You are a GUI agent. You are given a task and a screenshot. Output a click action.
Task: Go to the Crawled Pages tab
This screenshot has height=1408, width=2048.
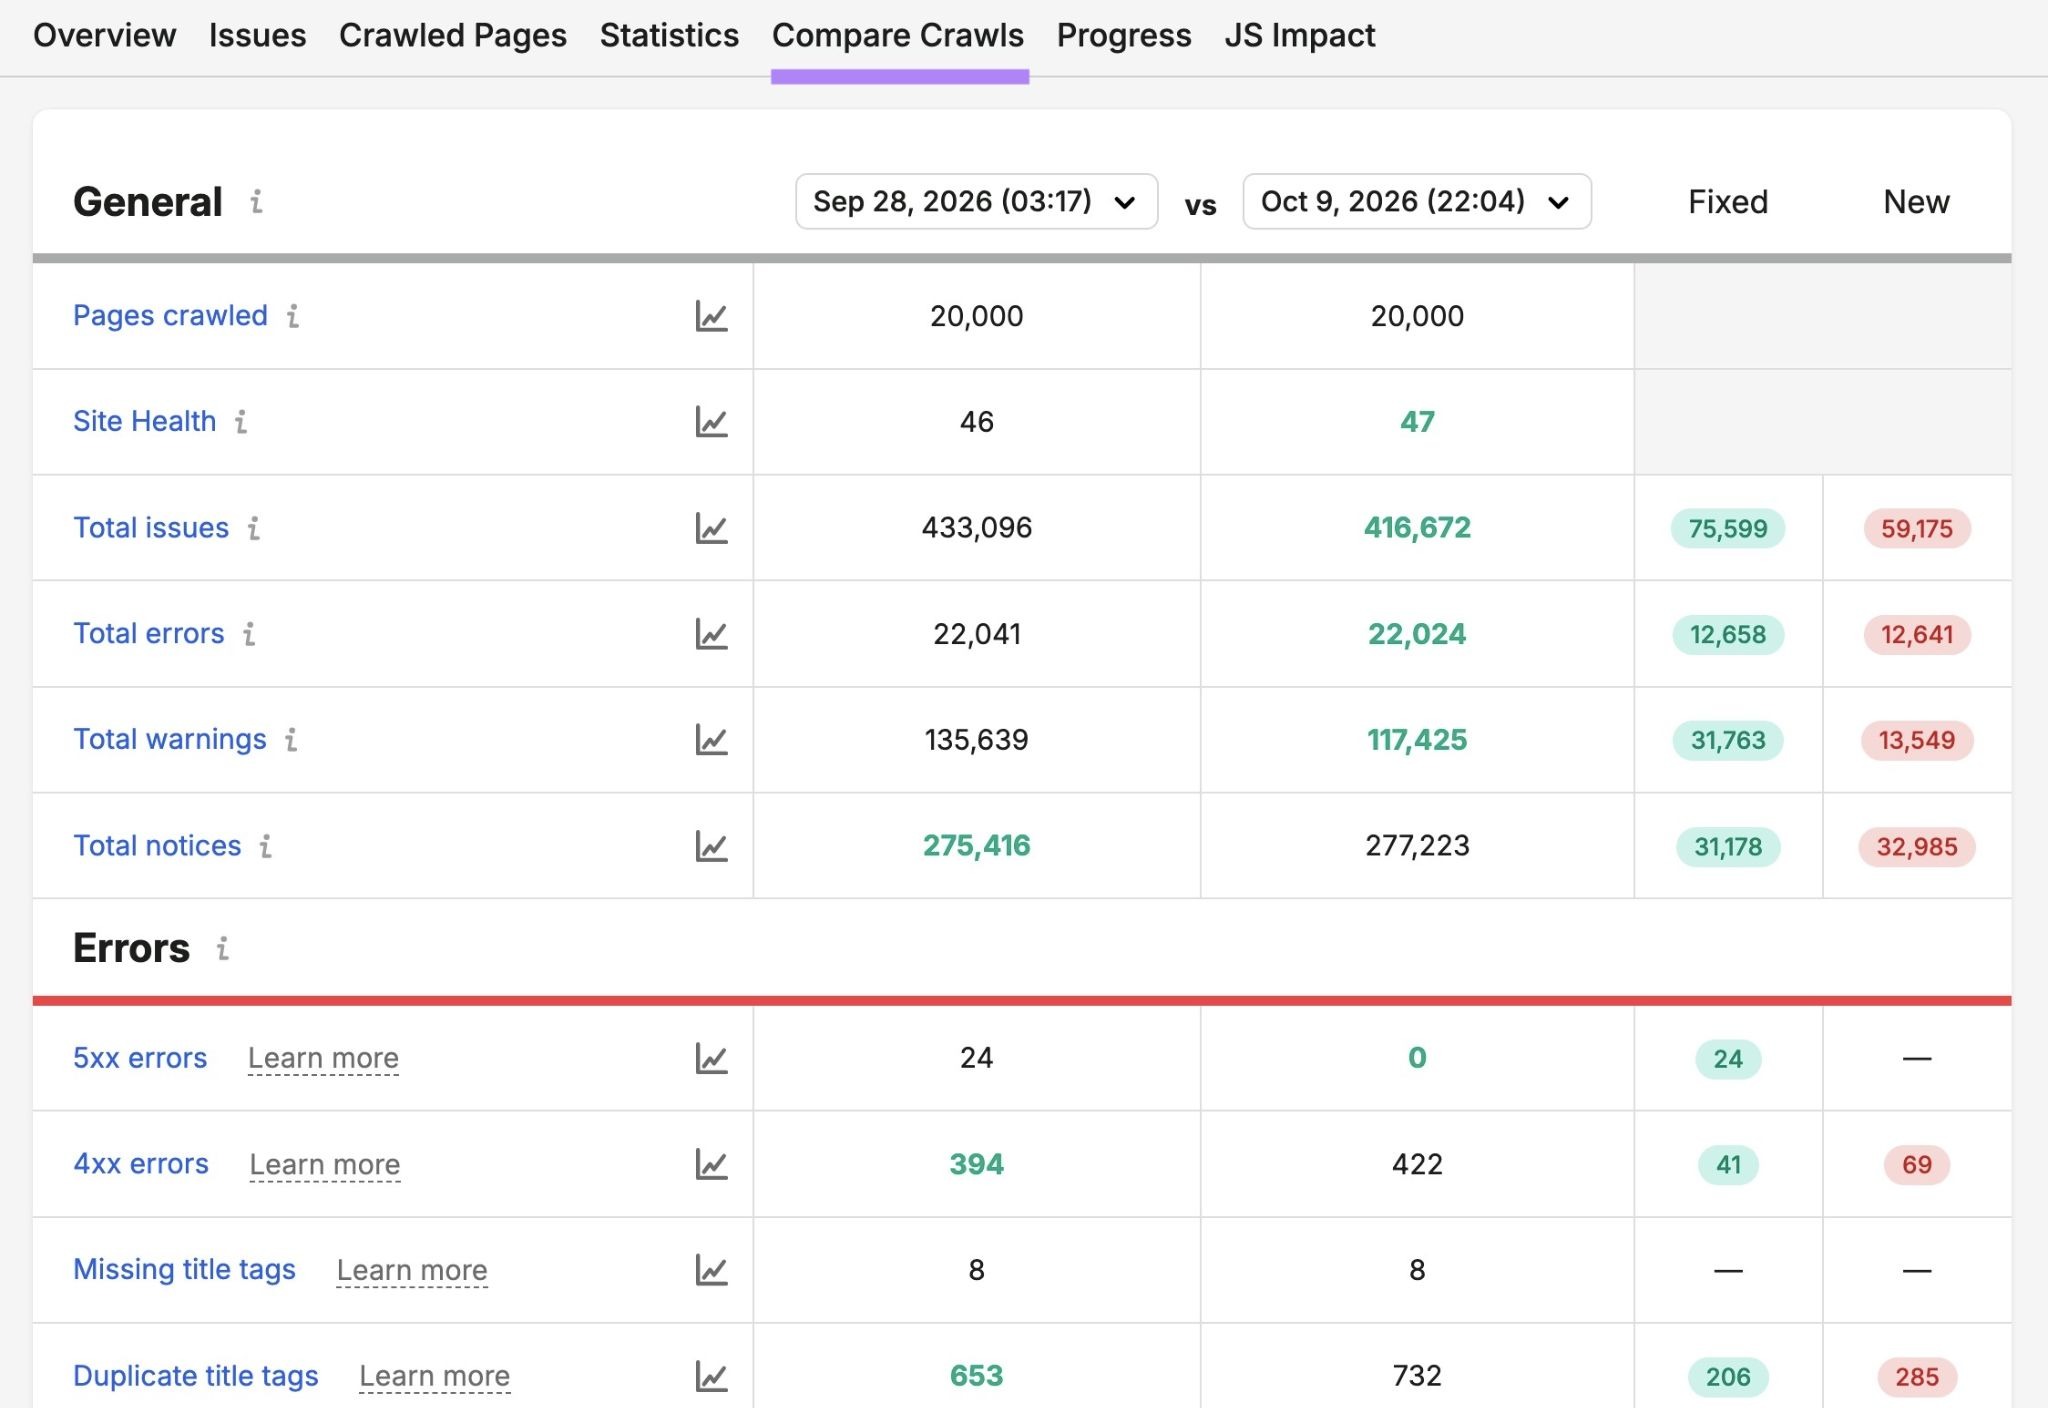point(453,36)
